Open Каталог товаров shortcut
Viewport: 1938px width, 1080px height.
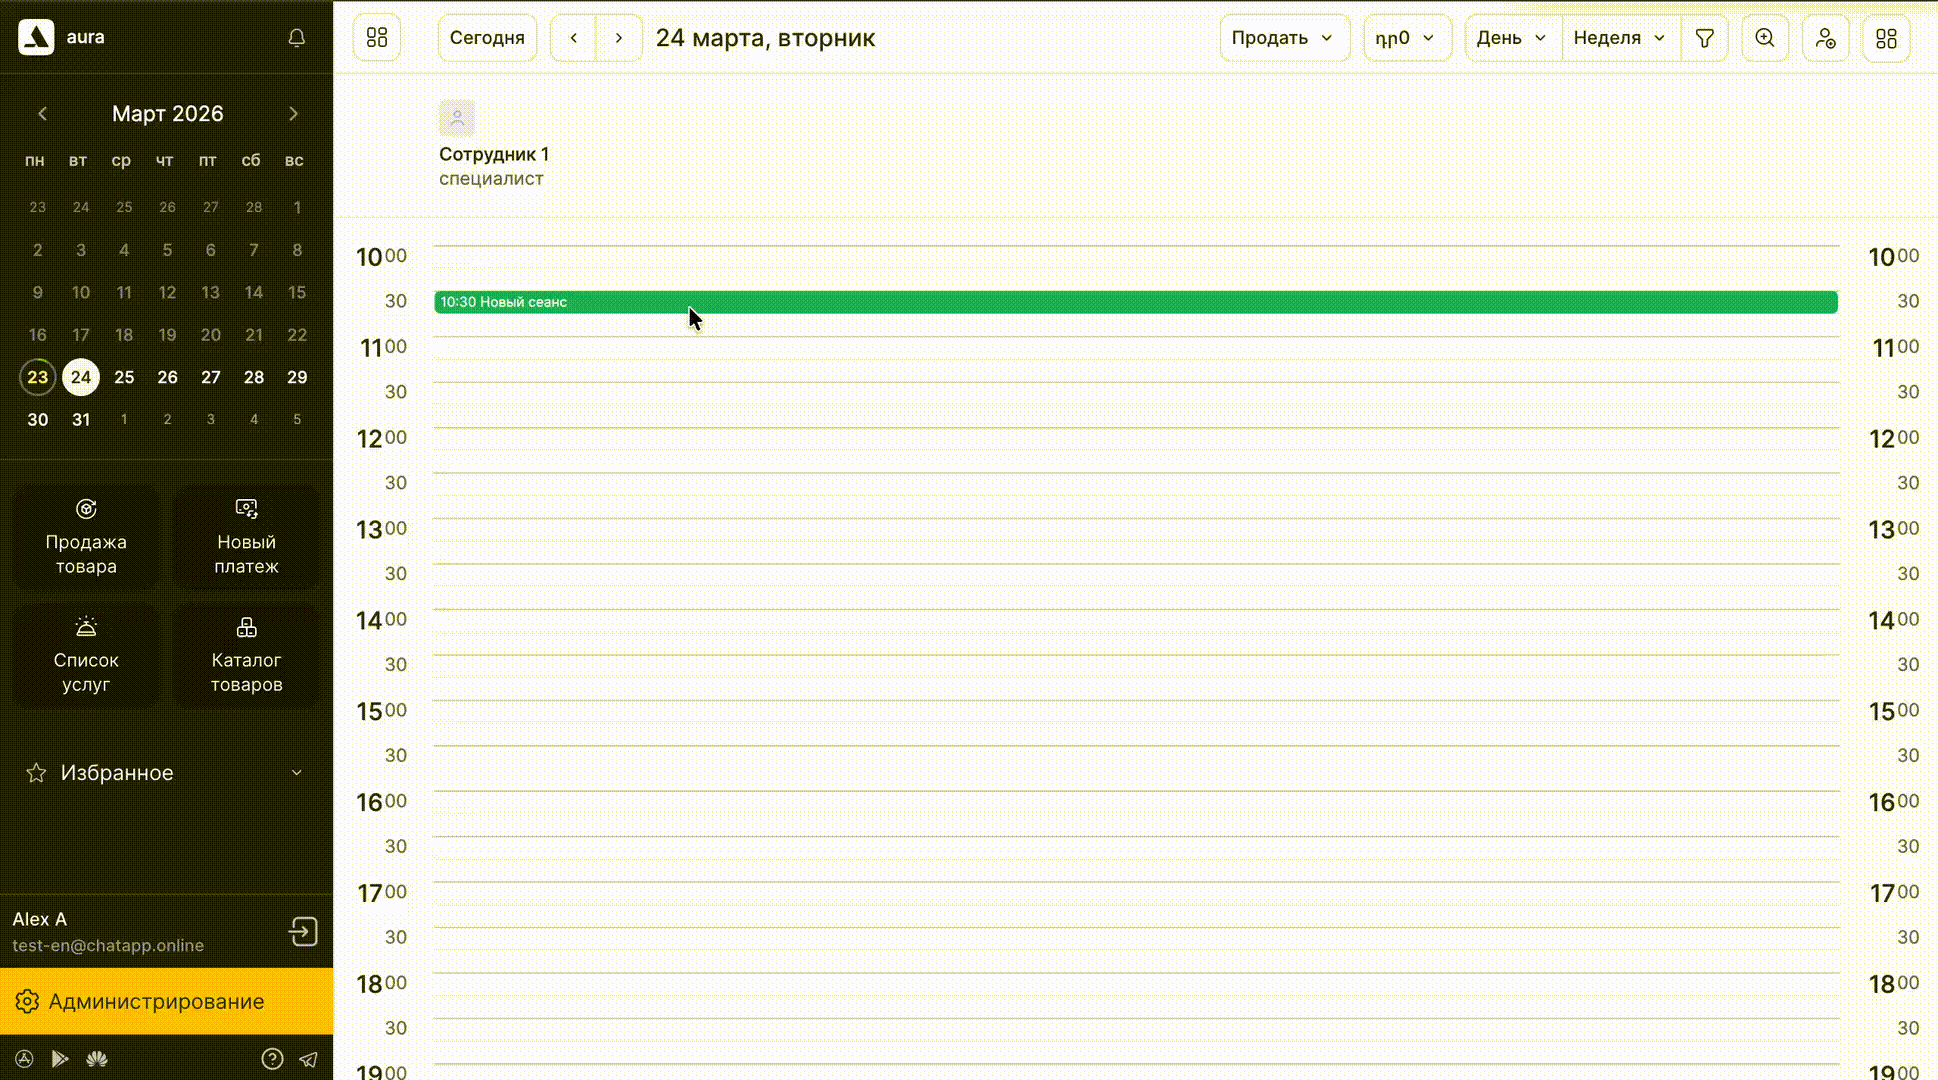pyautogui.click(x=246, y=656)
